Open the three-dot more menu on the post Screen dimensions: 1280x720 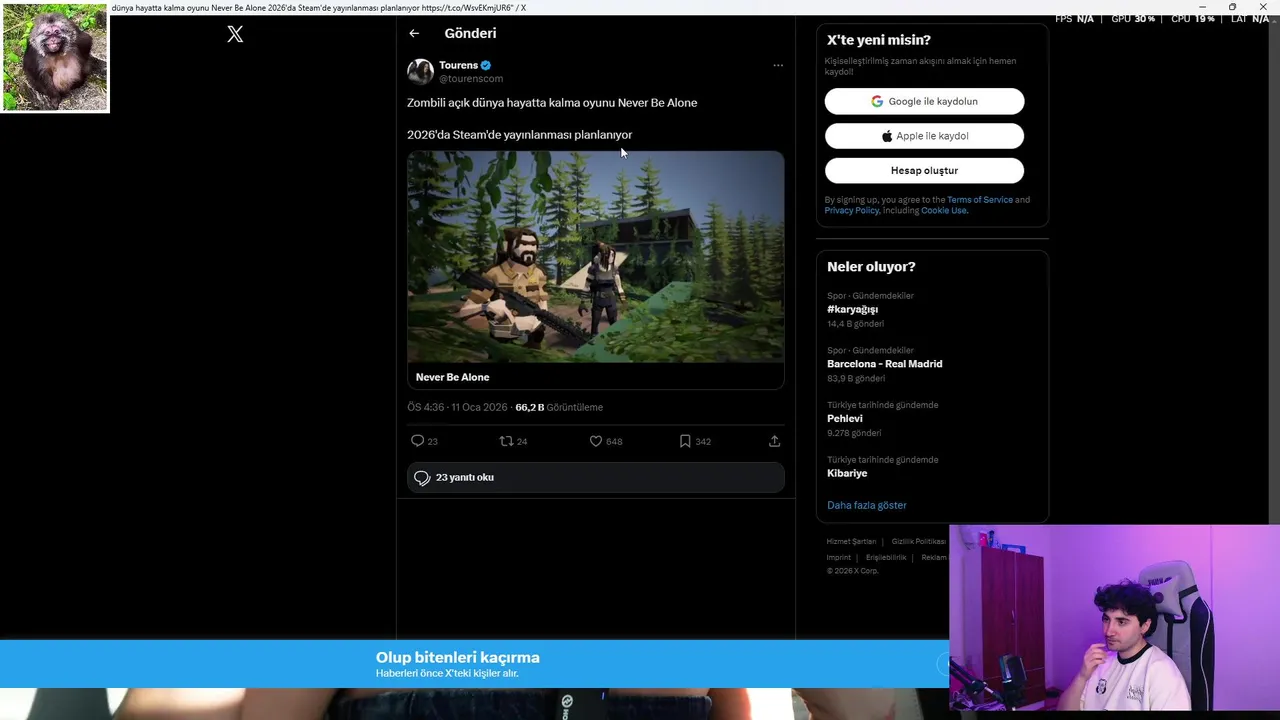point(778,65)
